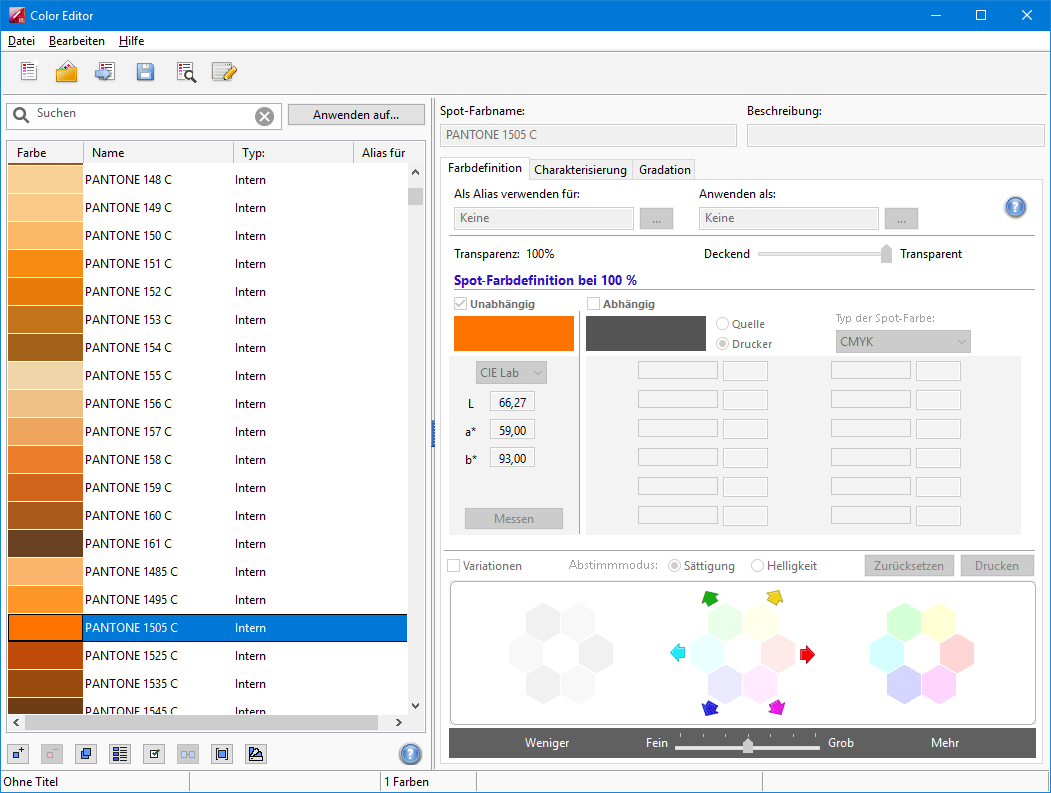Viewport: 1051px width, 793px height.
Task: Enable the Abhängig checkbox
Action: (594, 304)
